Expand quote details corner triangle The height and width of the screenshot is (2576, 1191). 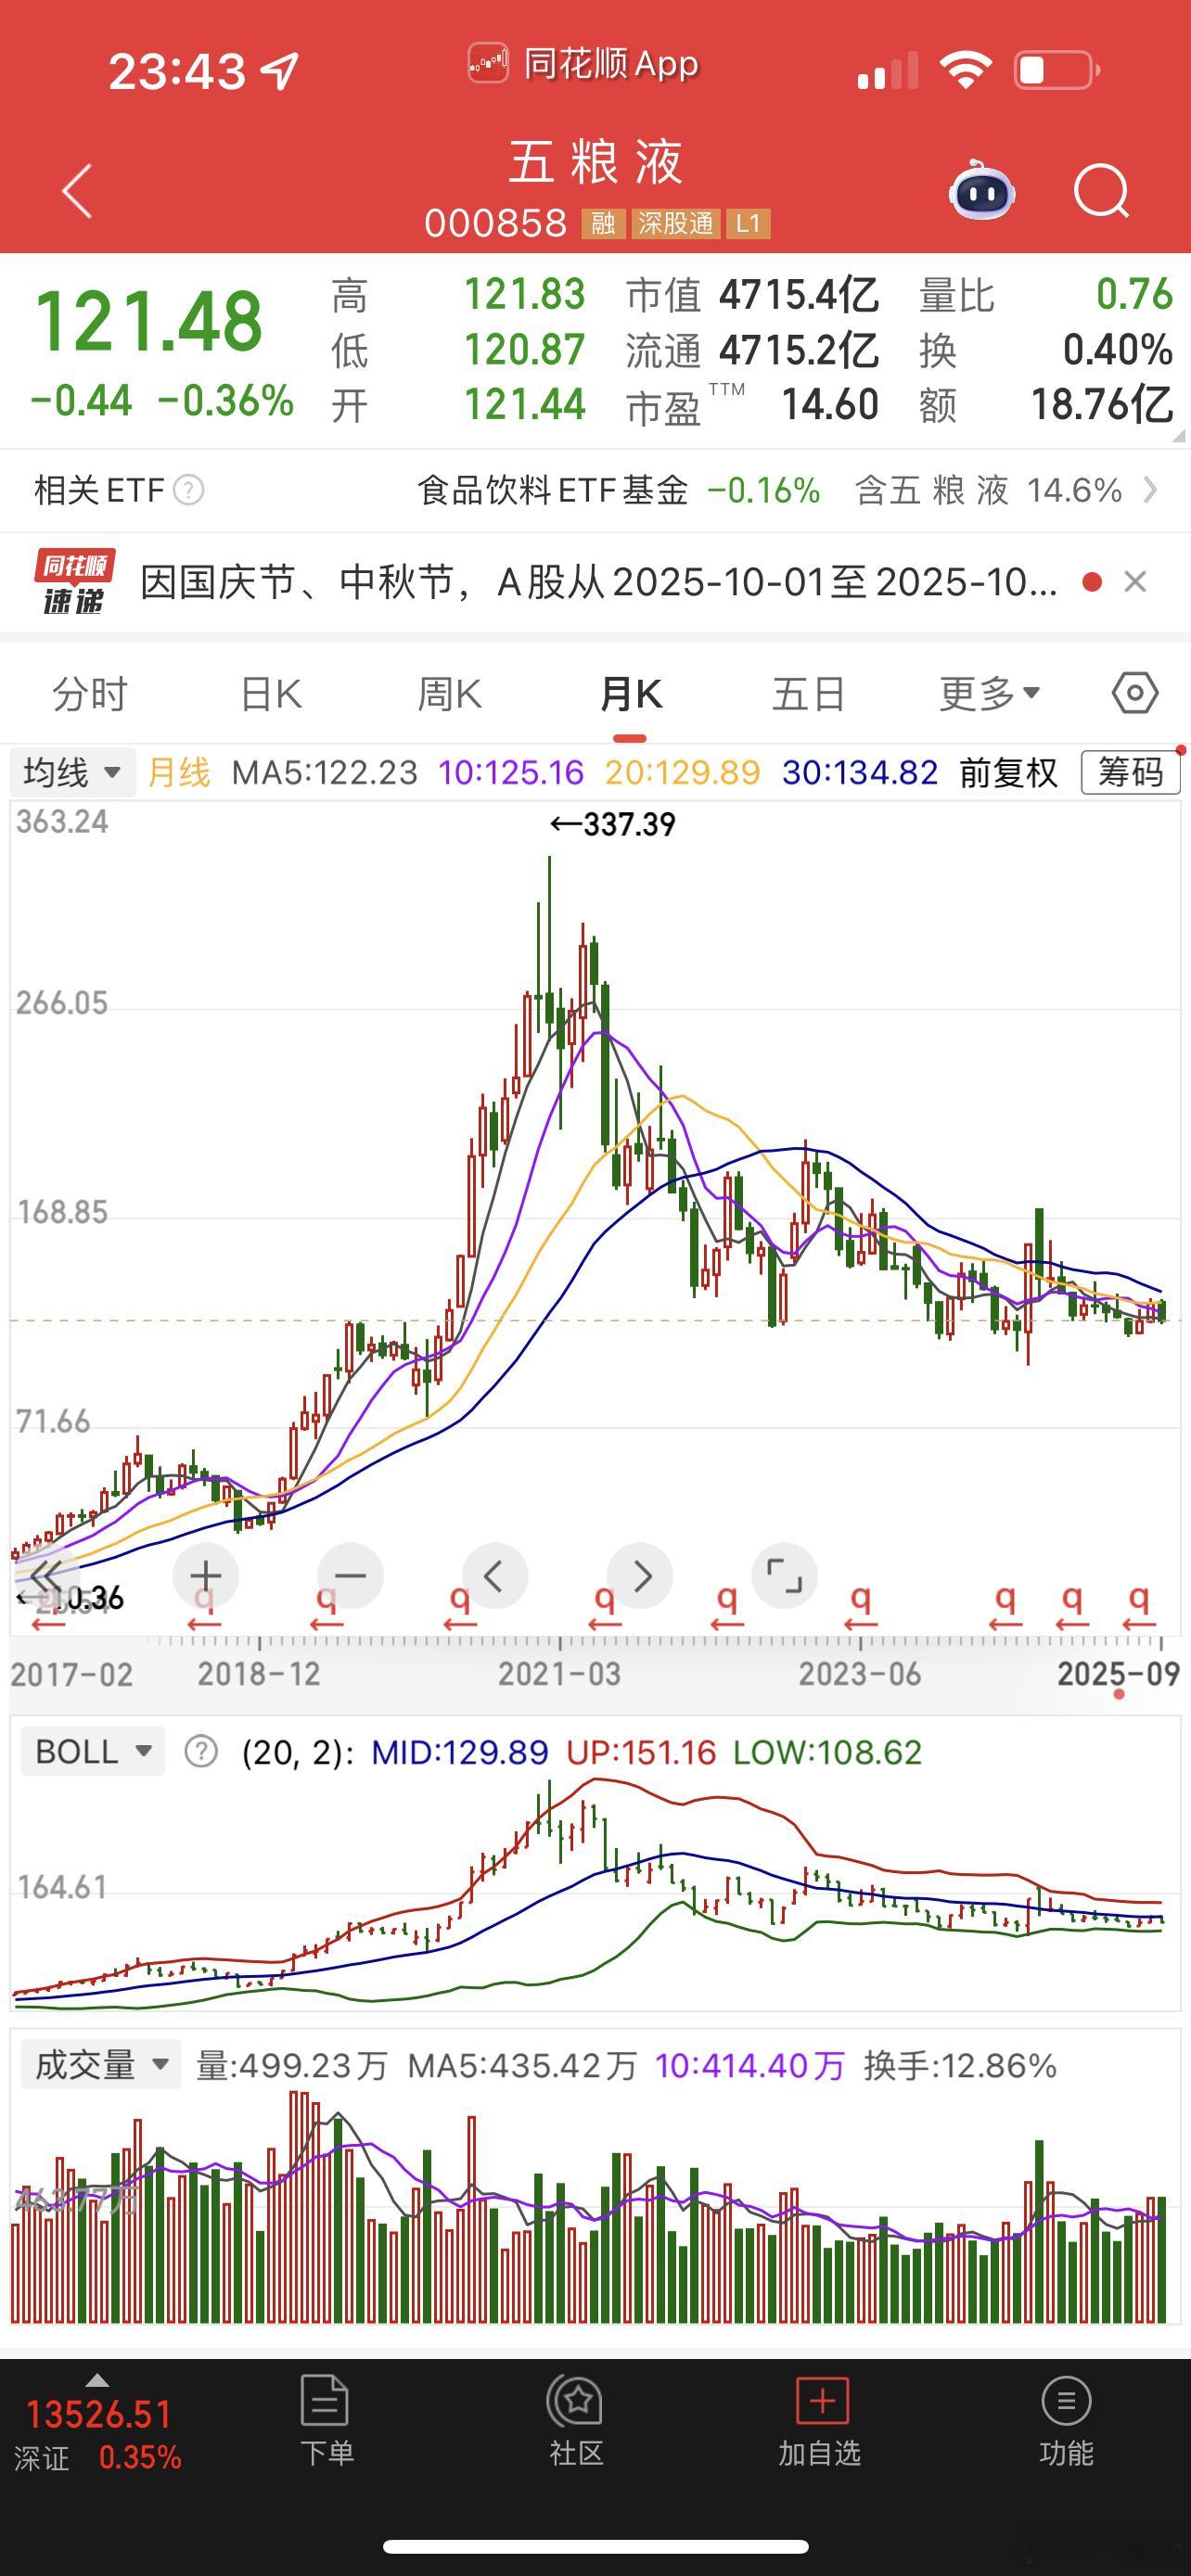pos(1178,435)
